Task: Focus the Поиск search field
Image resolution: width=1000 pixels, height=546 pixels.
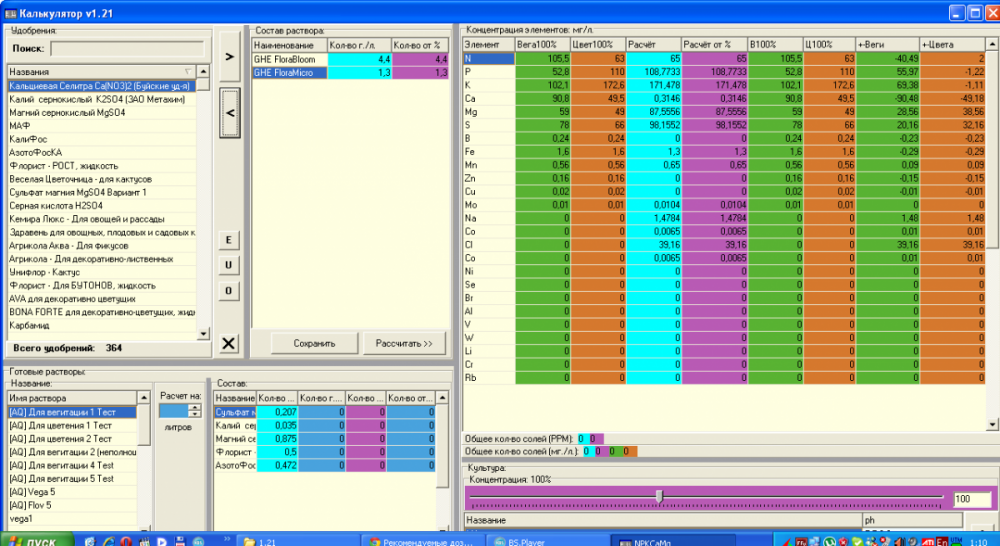Action: pos(128,48)
